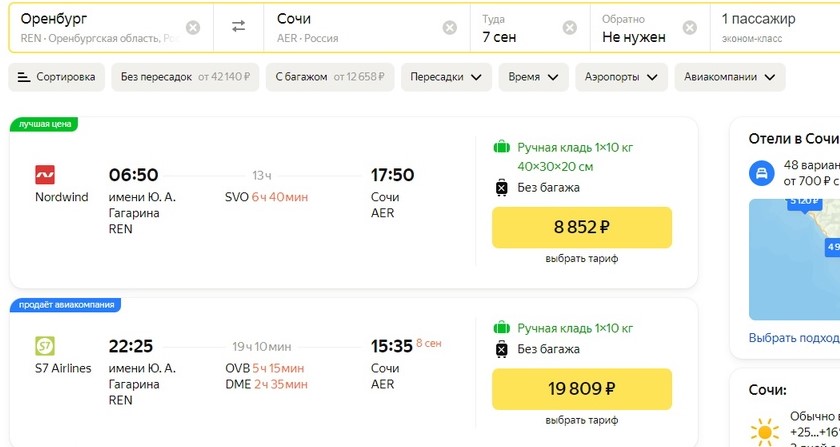Select the 19 809 ₽ fare button
This screenshot has width=840, height=447.
coord(582,389)
